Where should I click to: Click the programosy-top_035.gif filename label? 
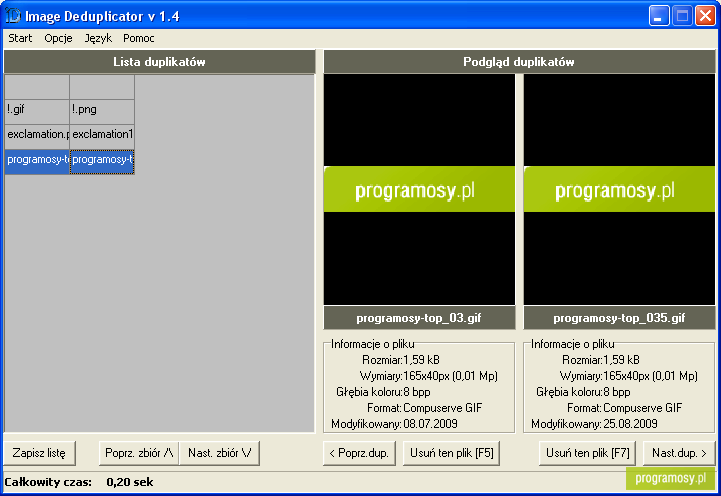coord(619,318)
